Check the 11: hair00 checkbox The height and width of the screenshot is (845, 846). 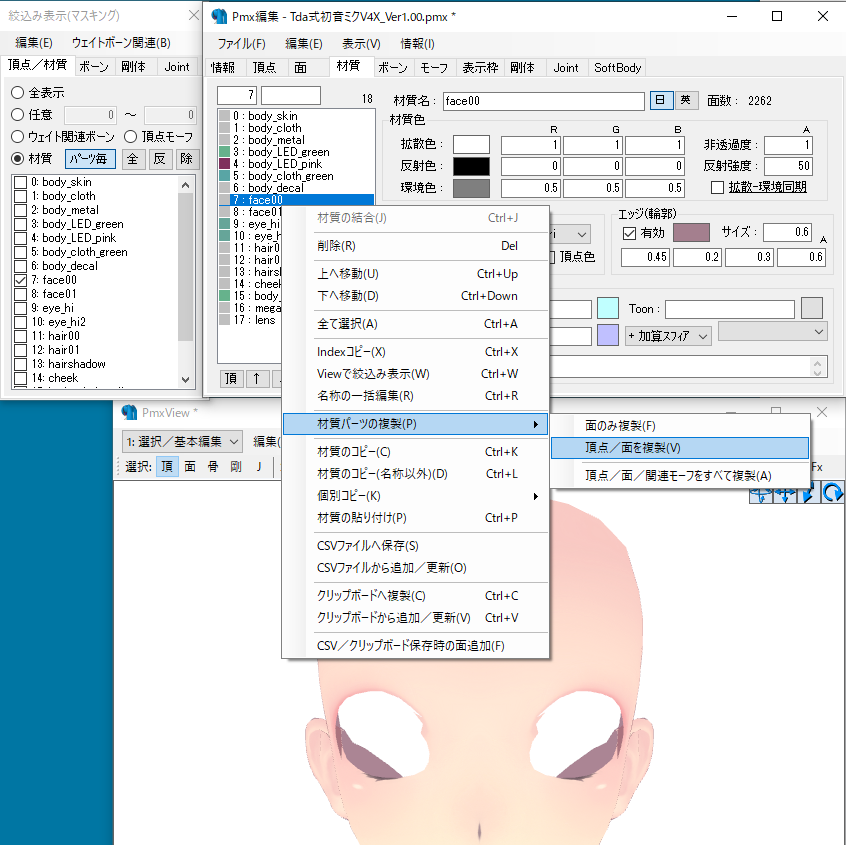[21, 336]
